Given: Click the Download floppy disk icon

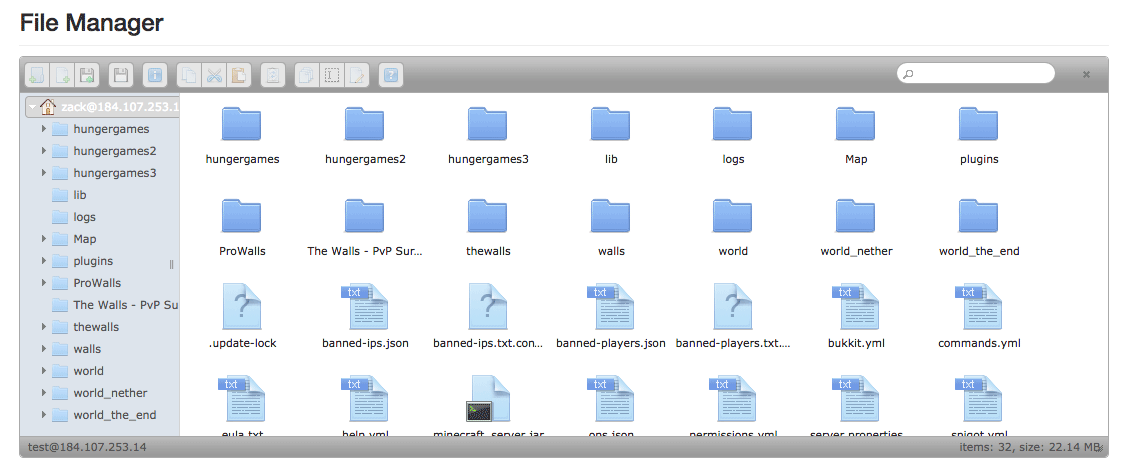Looking at the screenshot, I should [x=121, y=75].
